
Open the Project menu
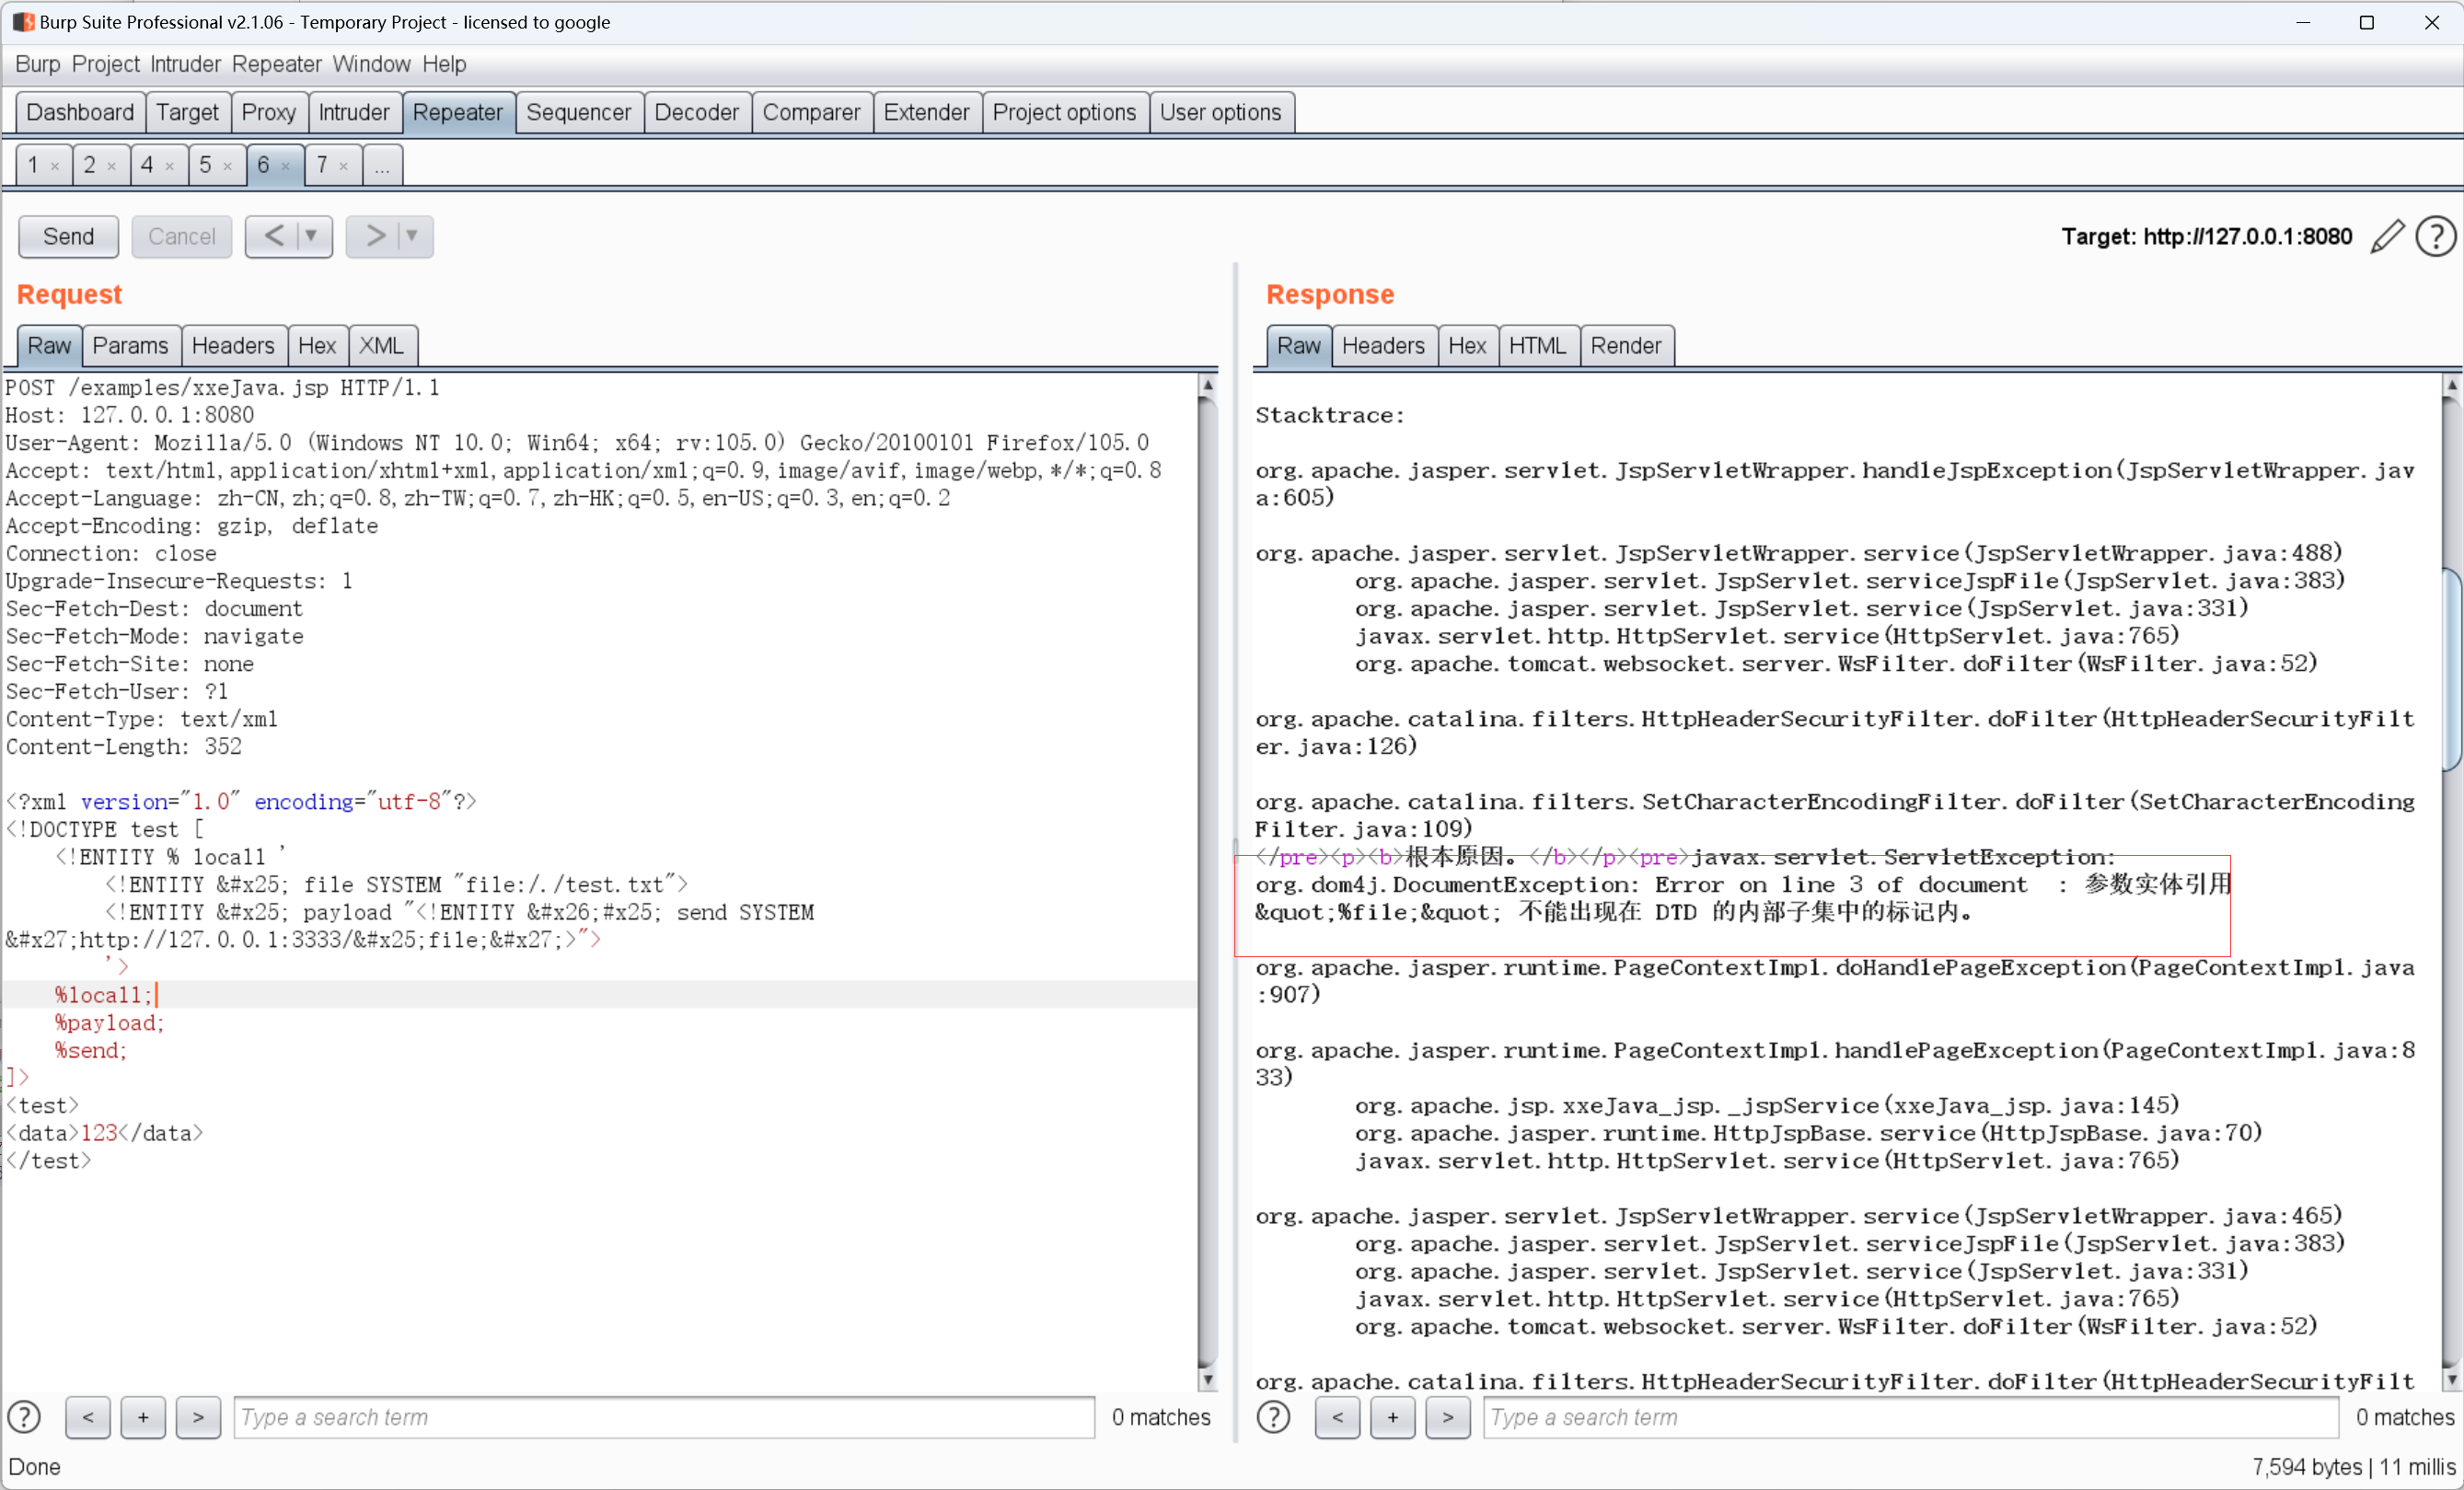pyautogui.click(x=105, y=64)
